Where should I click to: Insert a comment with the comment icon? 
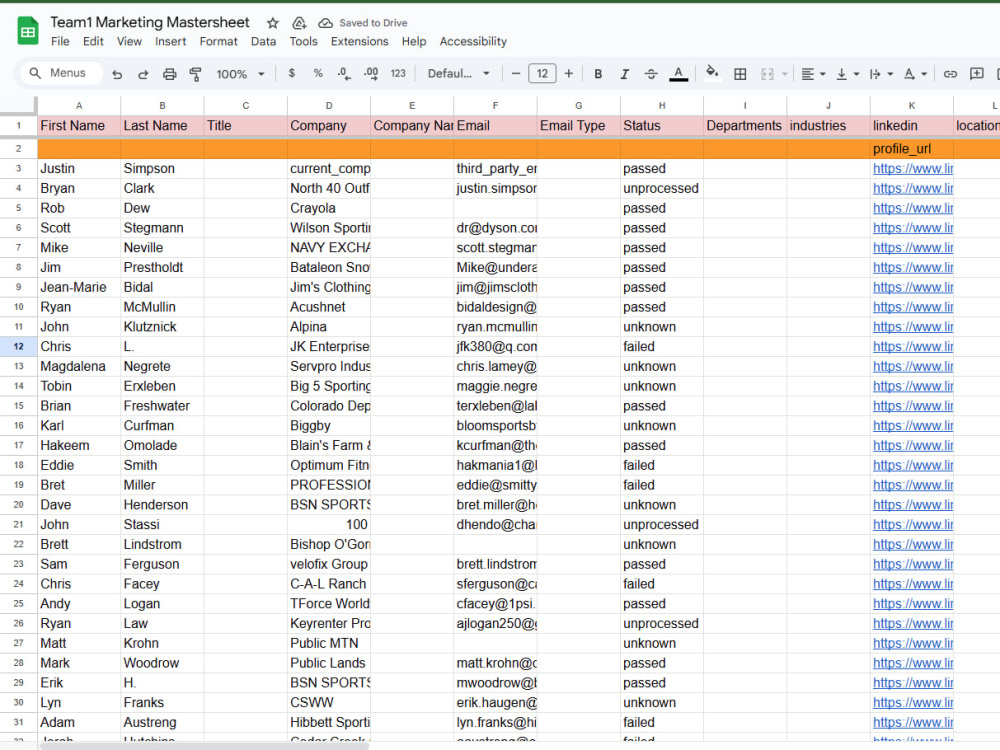point(976,74)
